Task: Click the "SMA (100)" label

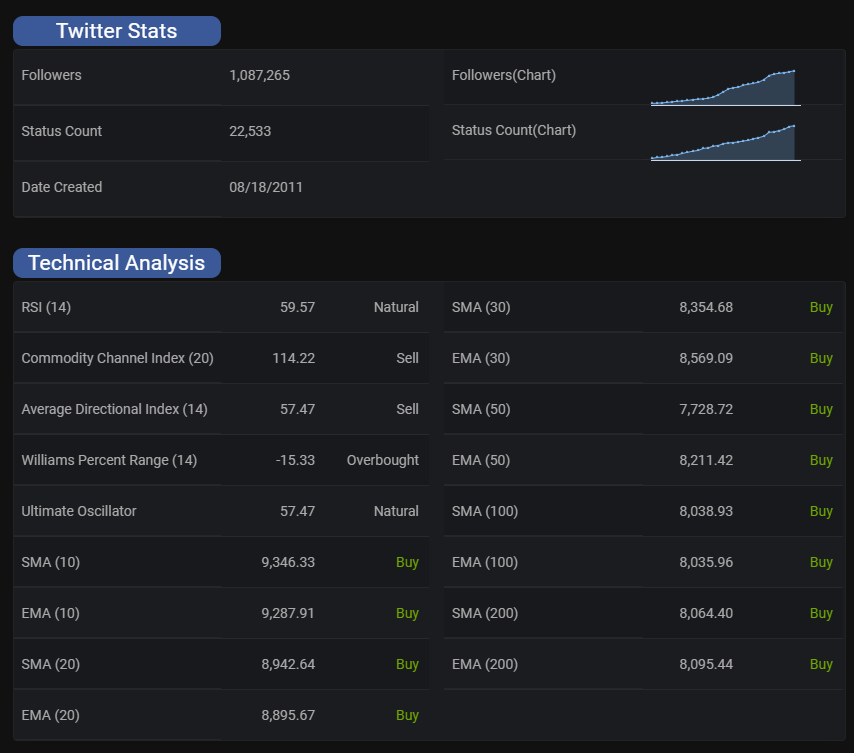Action: tap(485, 511)
